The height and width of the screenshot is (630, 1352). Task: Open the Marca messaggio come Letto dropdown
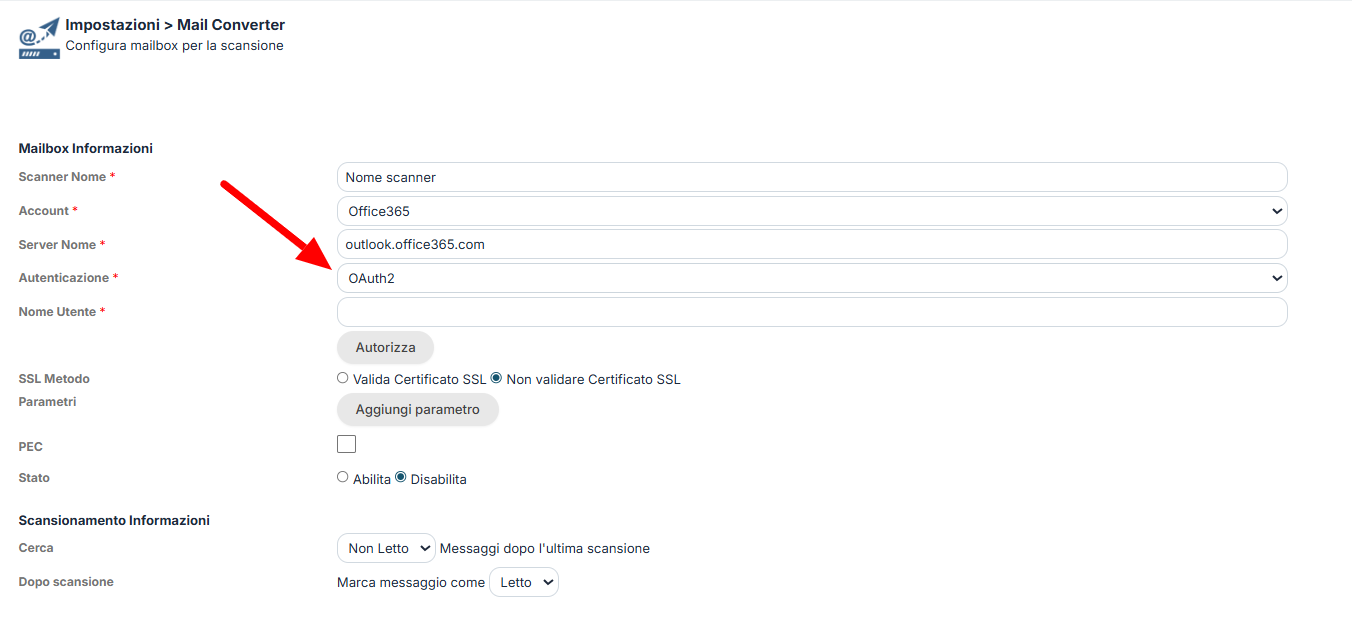(x=524, y=582)
